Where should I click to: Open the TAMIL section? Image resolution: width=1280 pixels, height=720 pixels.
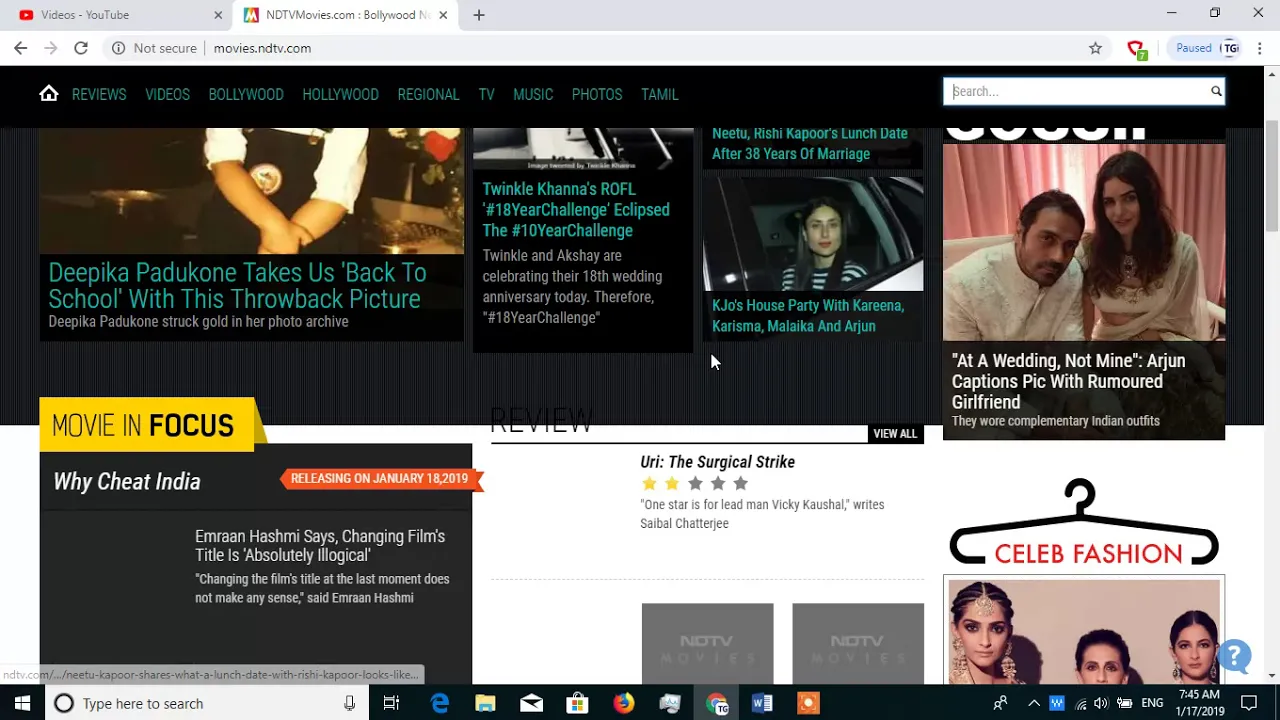(x=660, y=94)
